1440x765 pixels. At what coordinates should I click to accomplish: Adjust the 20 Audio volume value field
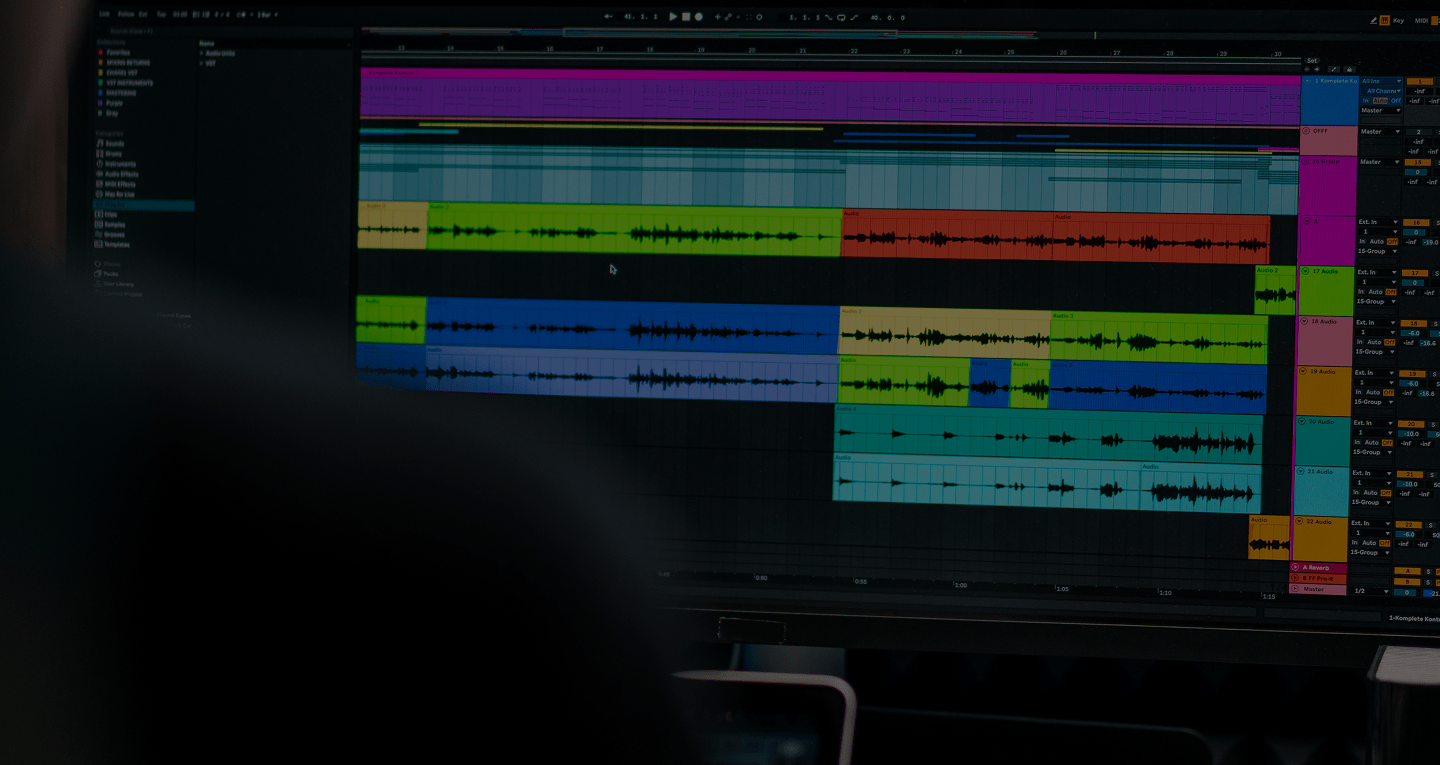pyautogui.click(x=1411, y=434)
